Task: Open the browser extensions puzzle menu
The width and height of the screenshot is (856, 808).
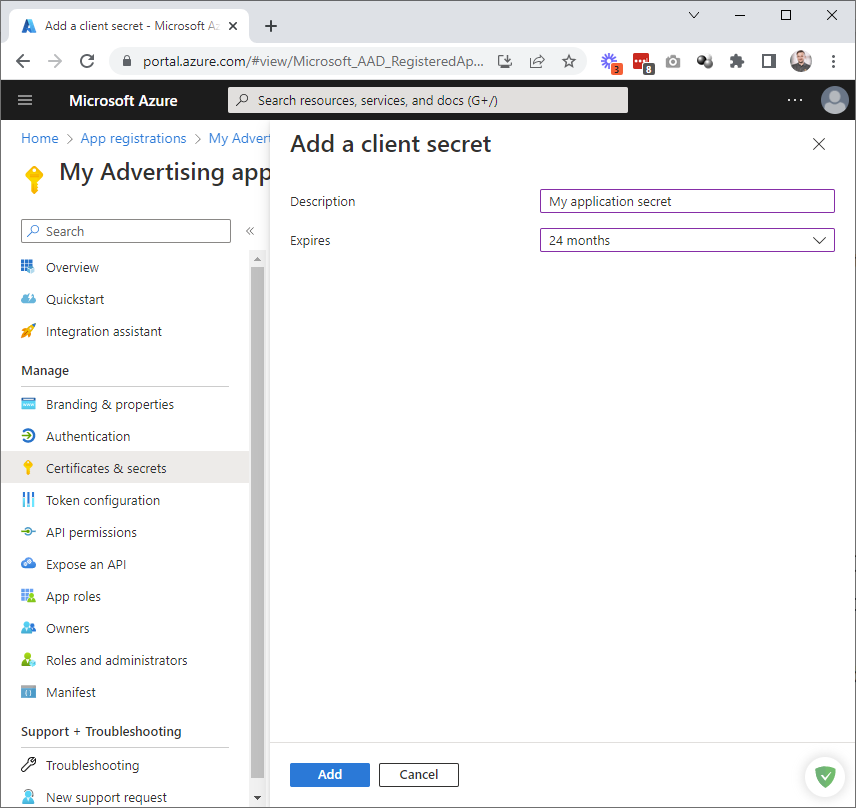Action: pos(737,61)
